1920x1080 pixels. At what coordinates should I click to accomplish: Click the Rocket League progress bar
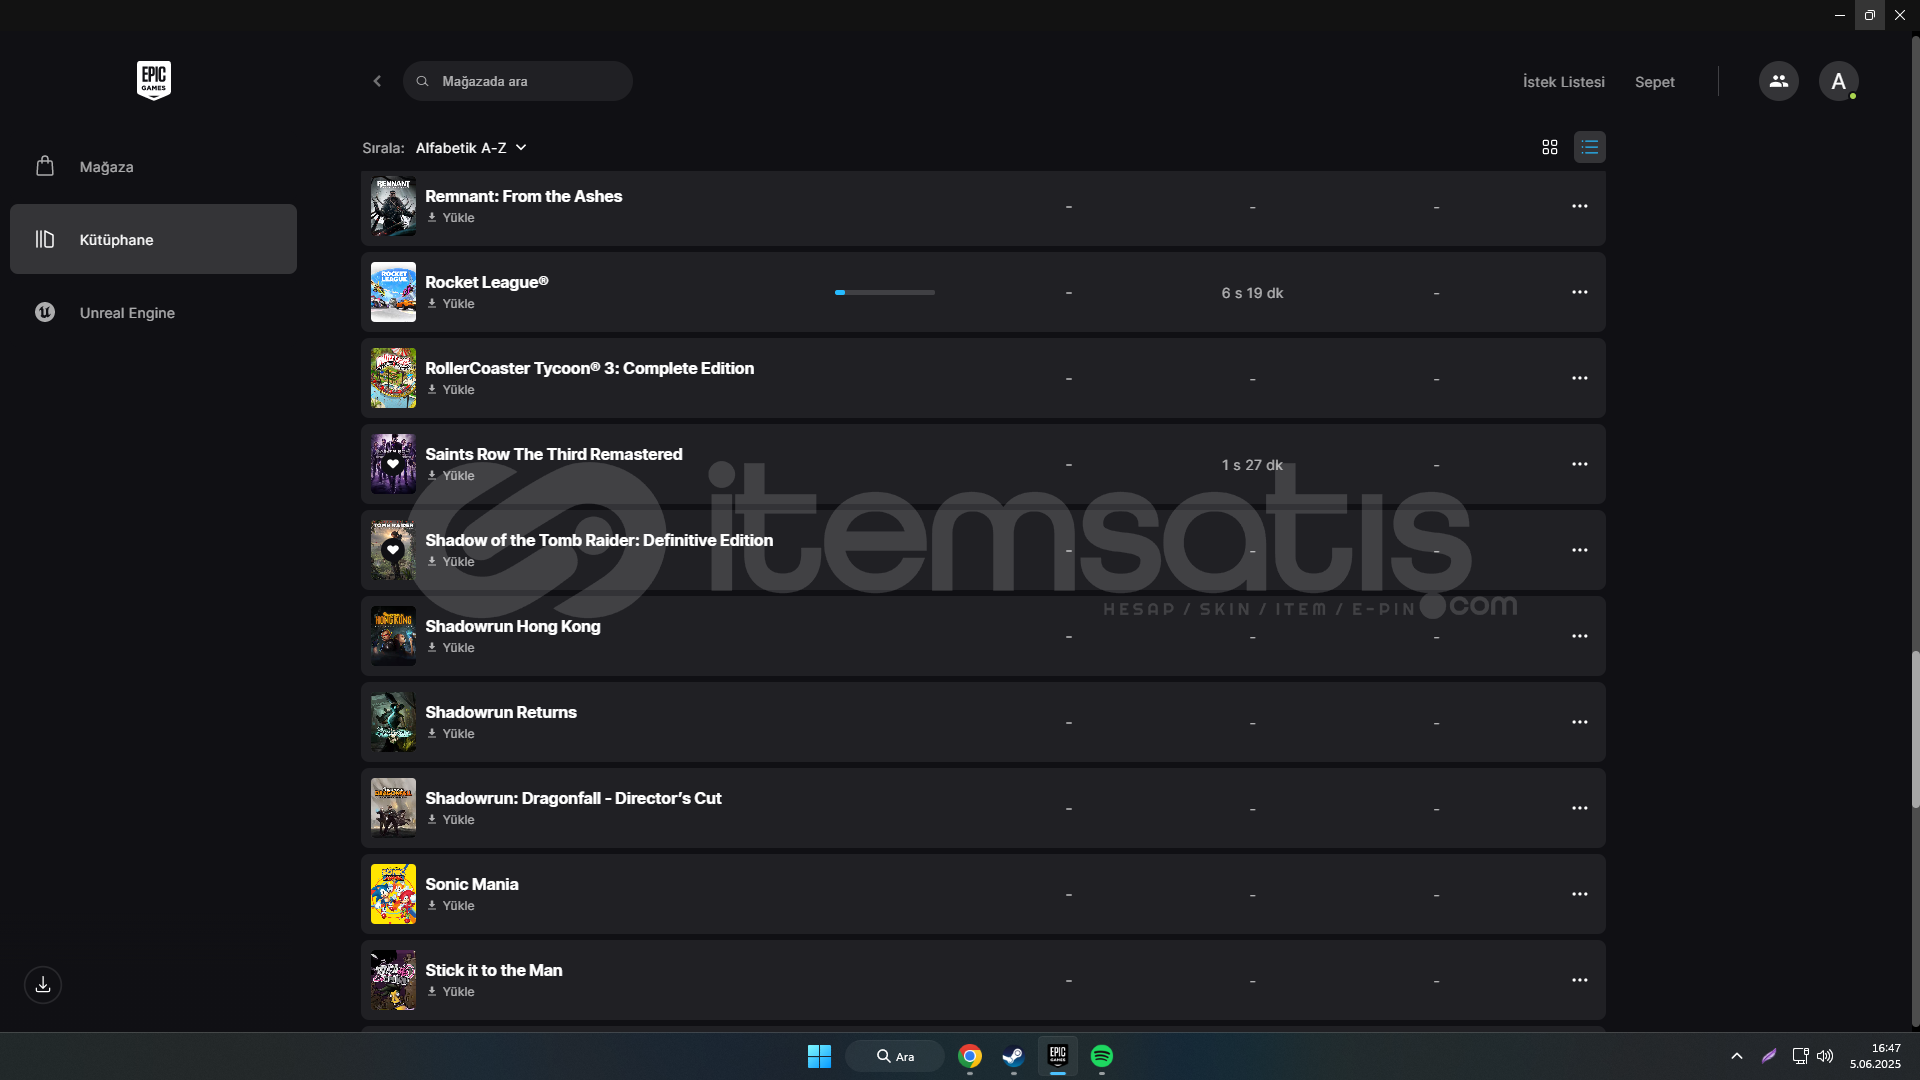click(885, 293)
